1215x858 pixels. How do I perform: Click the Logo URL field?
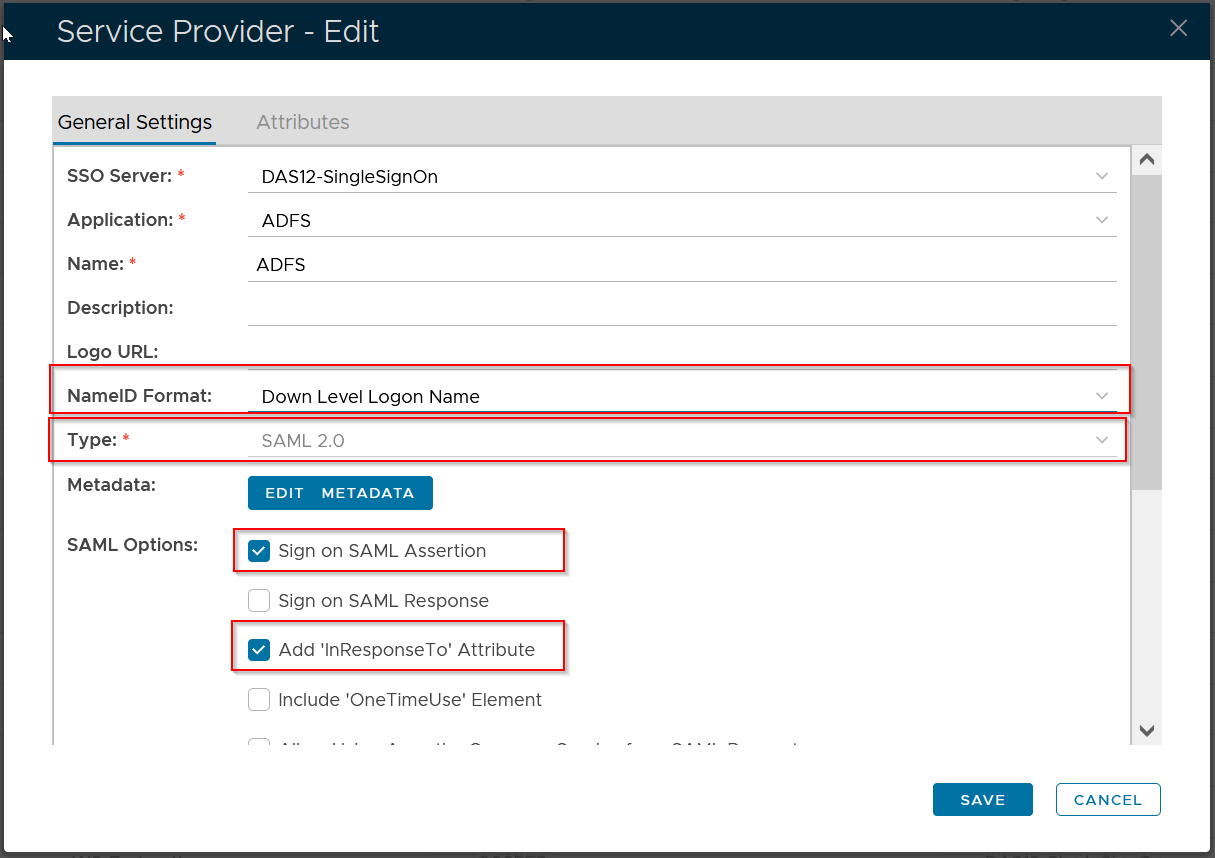click(680, 352)
